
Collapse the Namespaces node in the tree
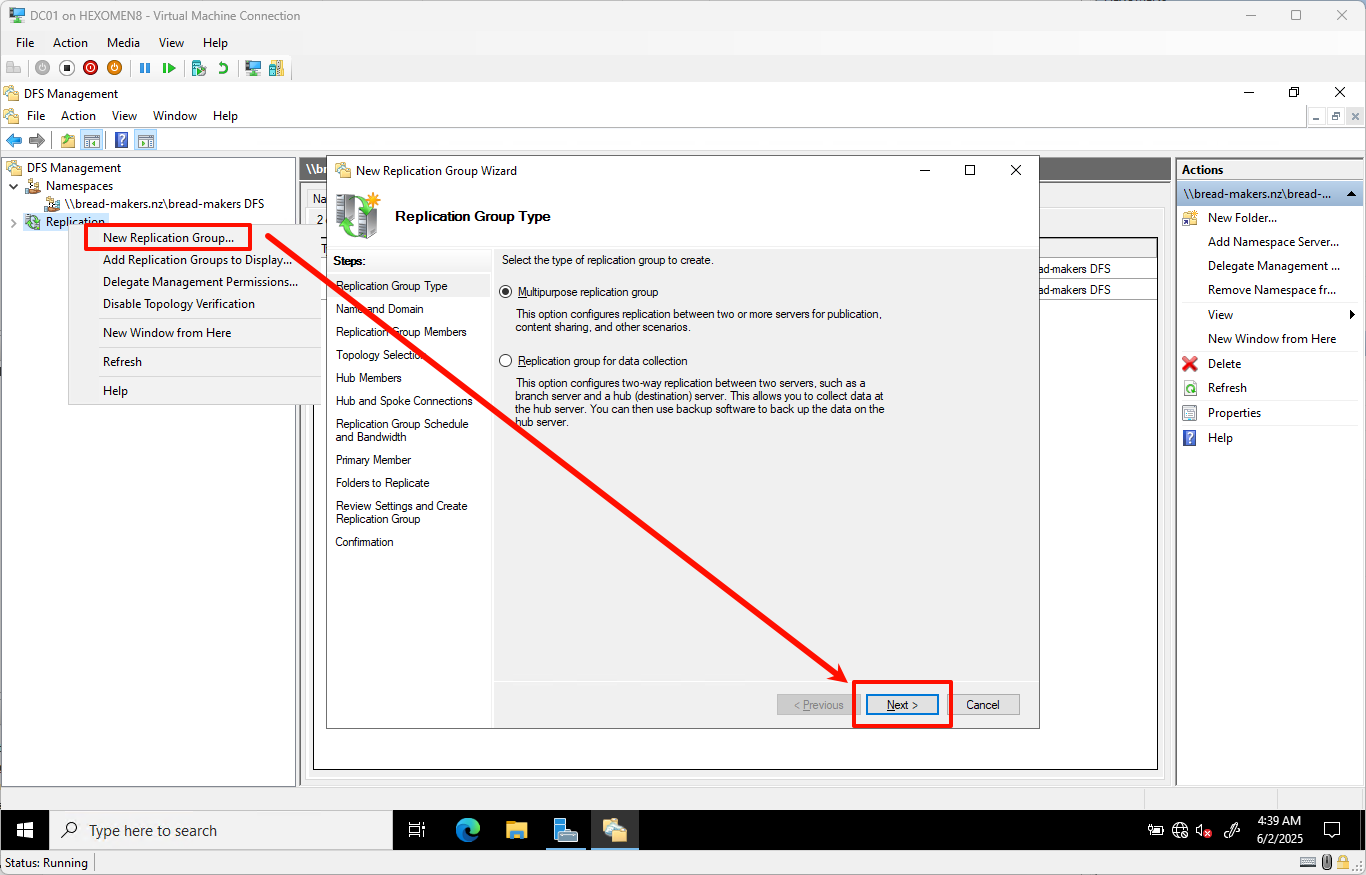coord(13,185)
